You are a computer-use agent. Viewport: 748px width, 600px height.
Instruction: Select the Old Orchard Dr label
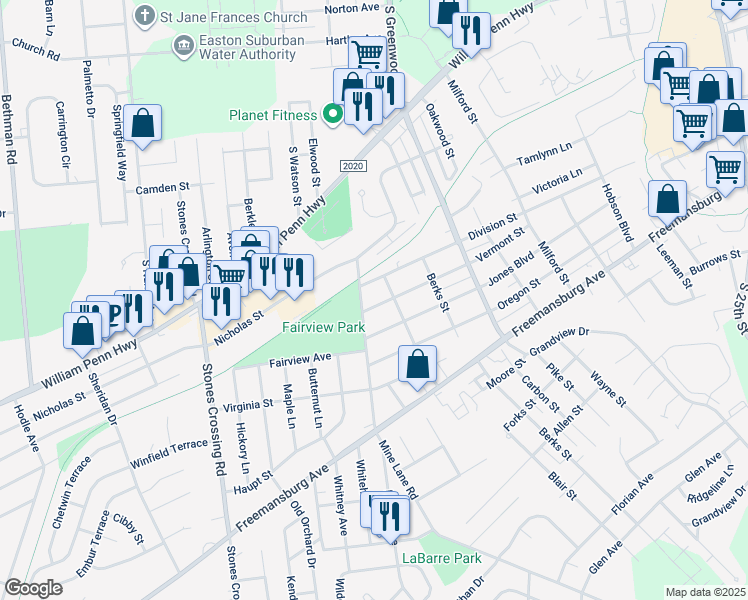click(303, 535)
